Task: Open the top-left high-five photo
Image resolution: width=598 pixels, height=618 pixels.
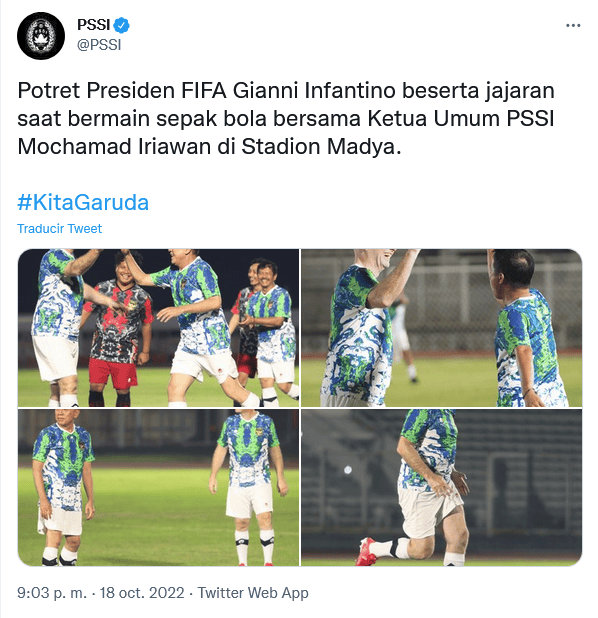Action: point(158,328)
